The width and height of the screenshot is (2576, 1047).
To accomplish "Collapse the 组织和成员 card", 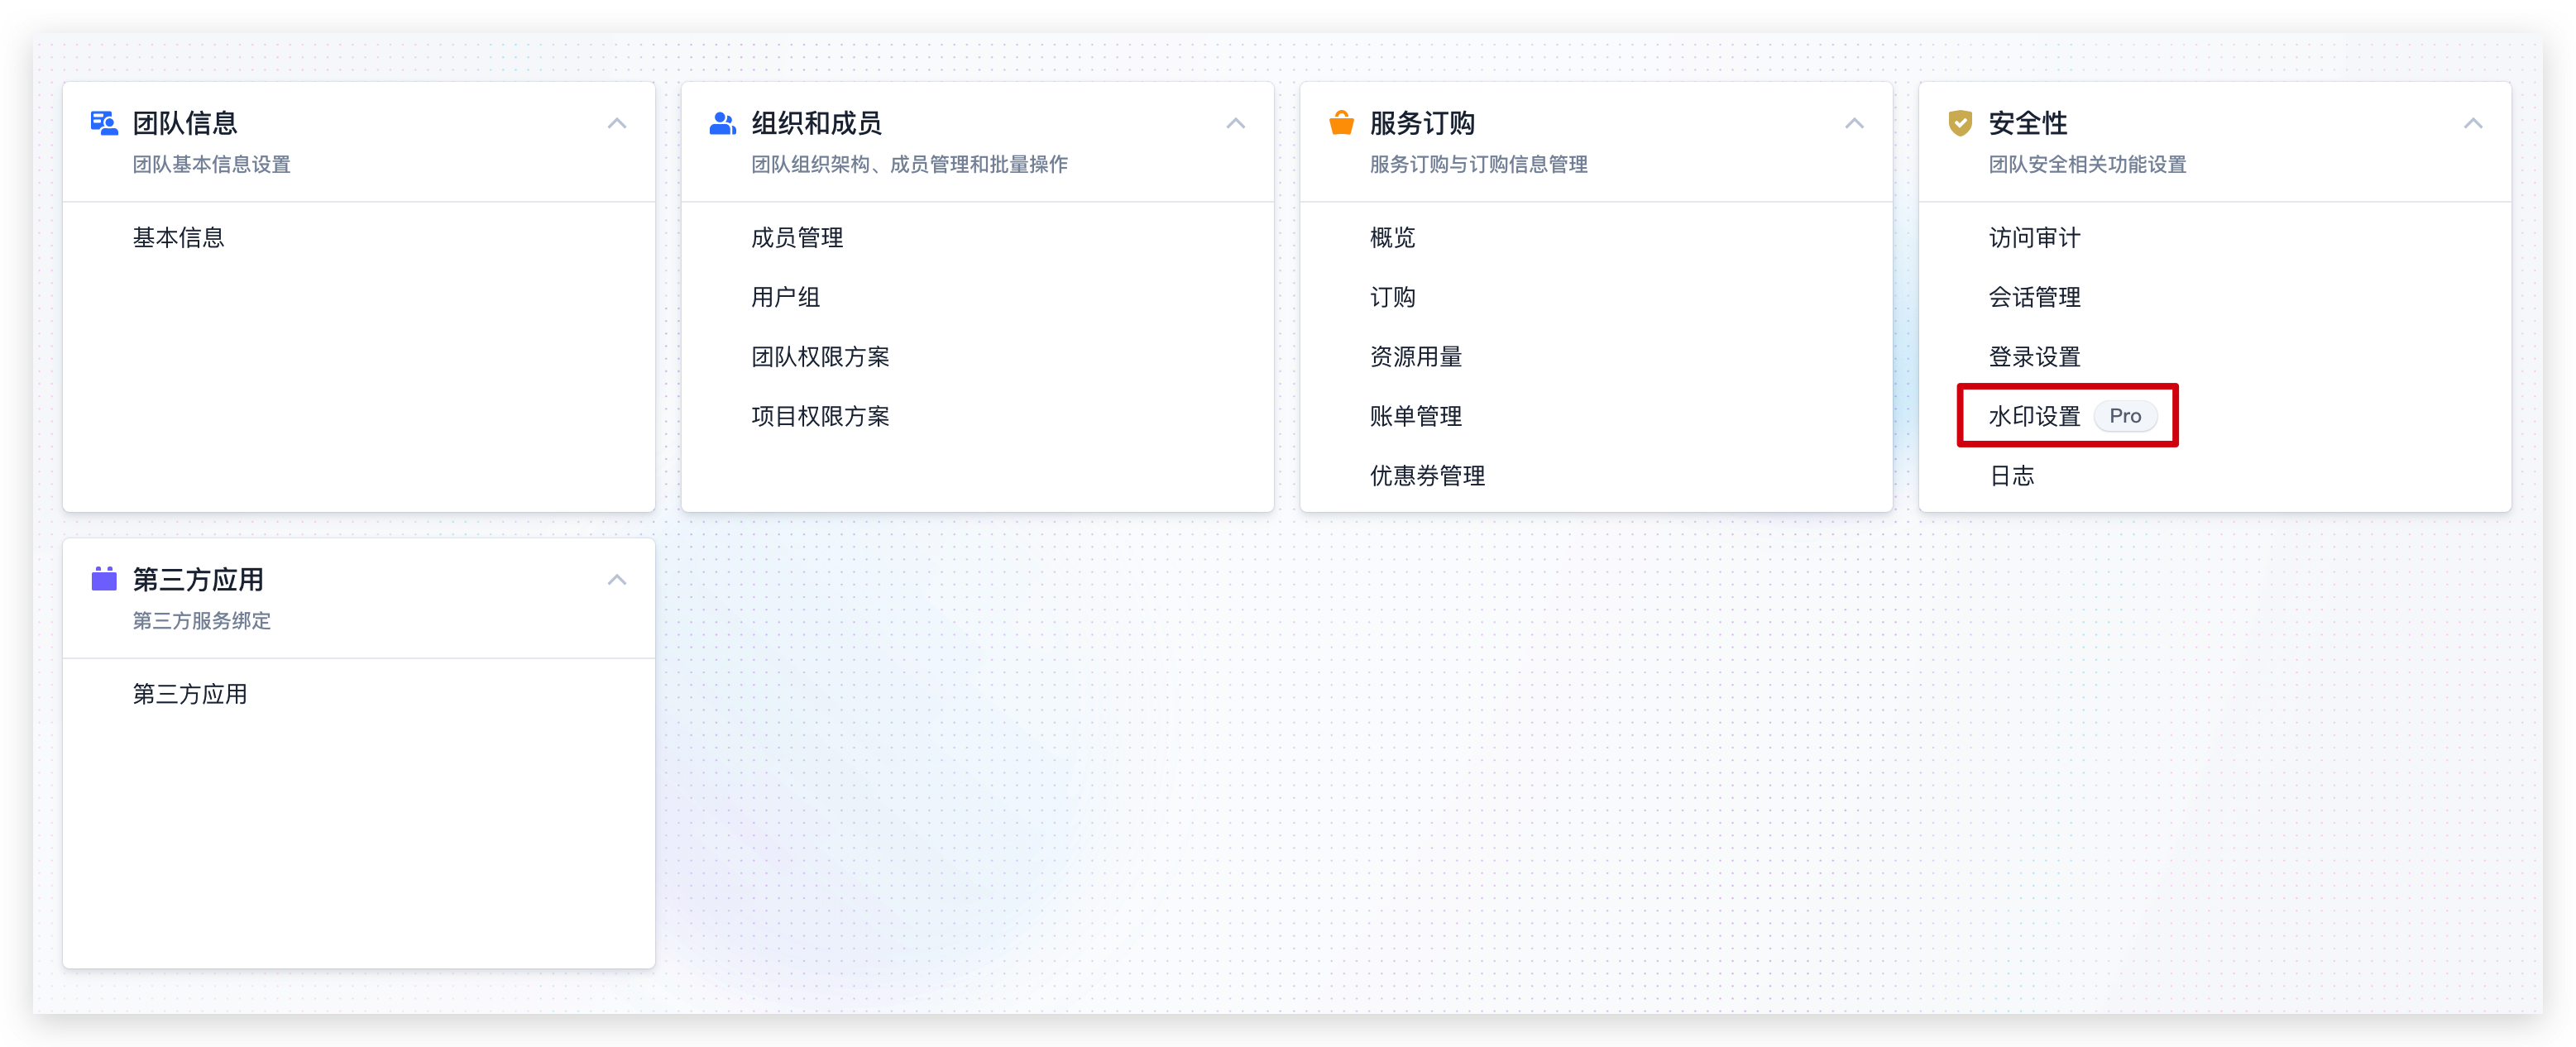I will pos(1236,123).
